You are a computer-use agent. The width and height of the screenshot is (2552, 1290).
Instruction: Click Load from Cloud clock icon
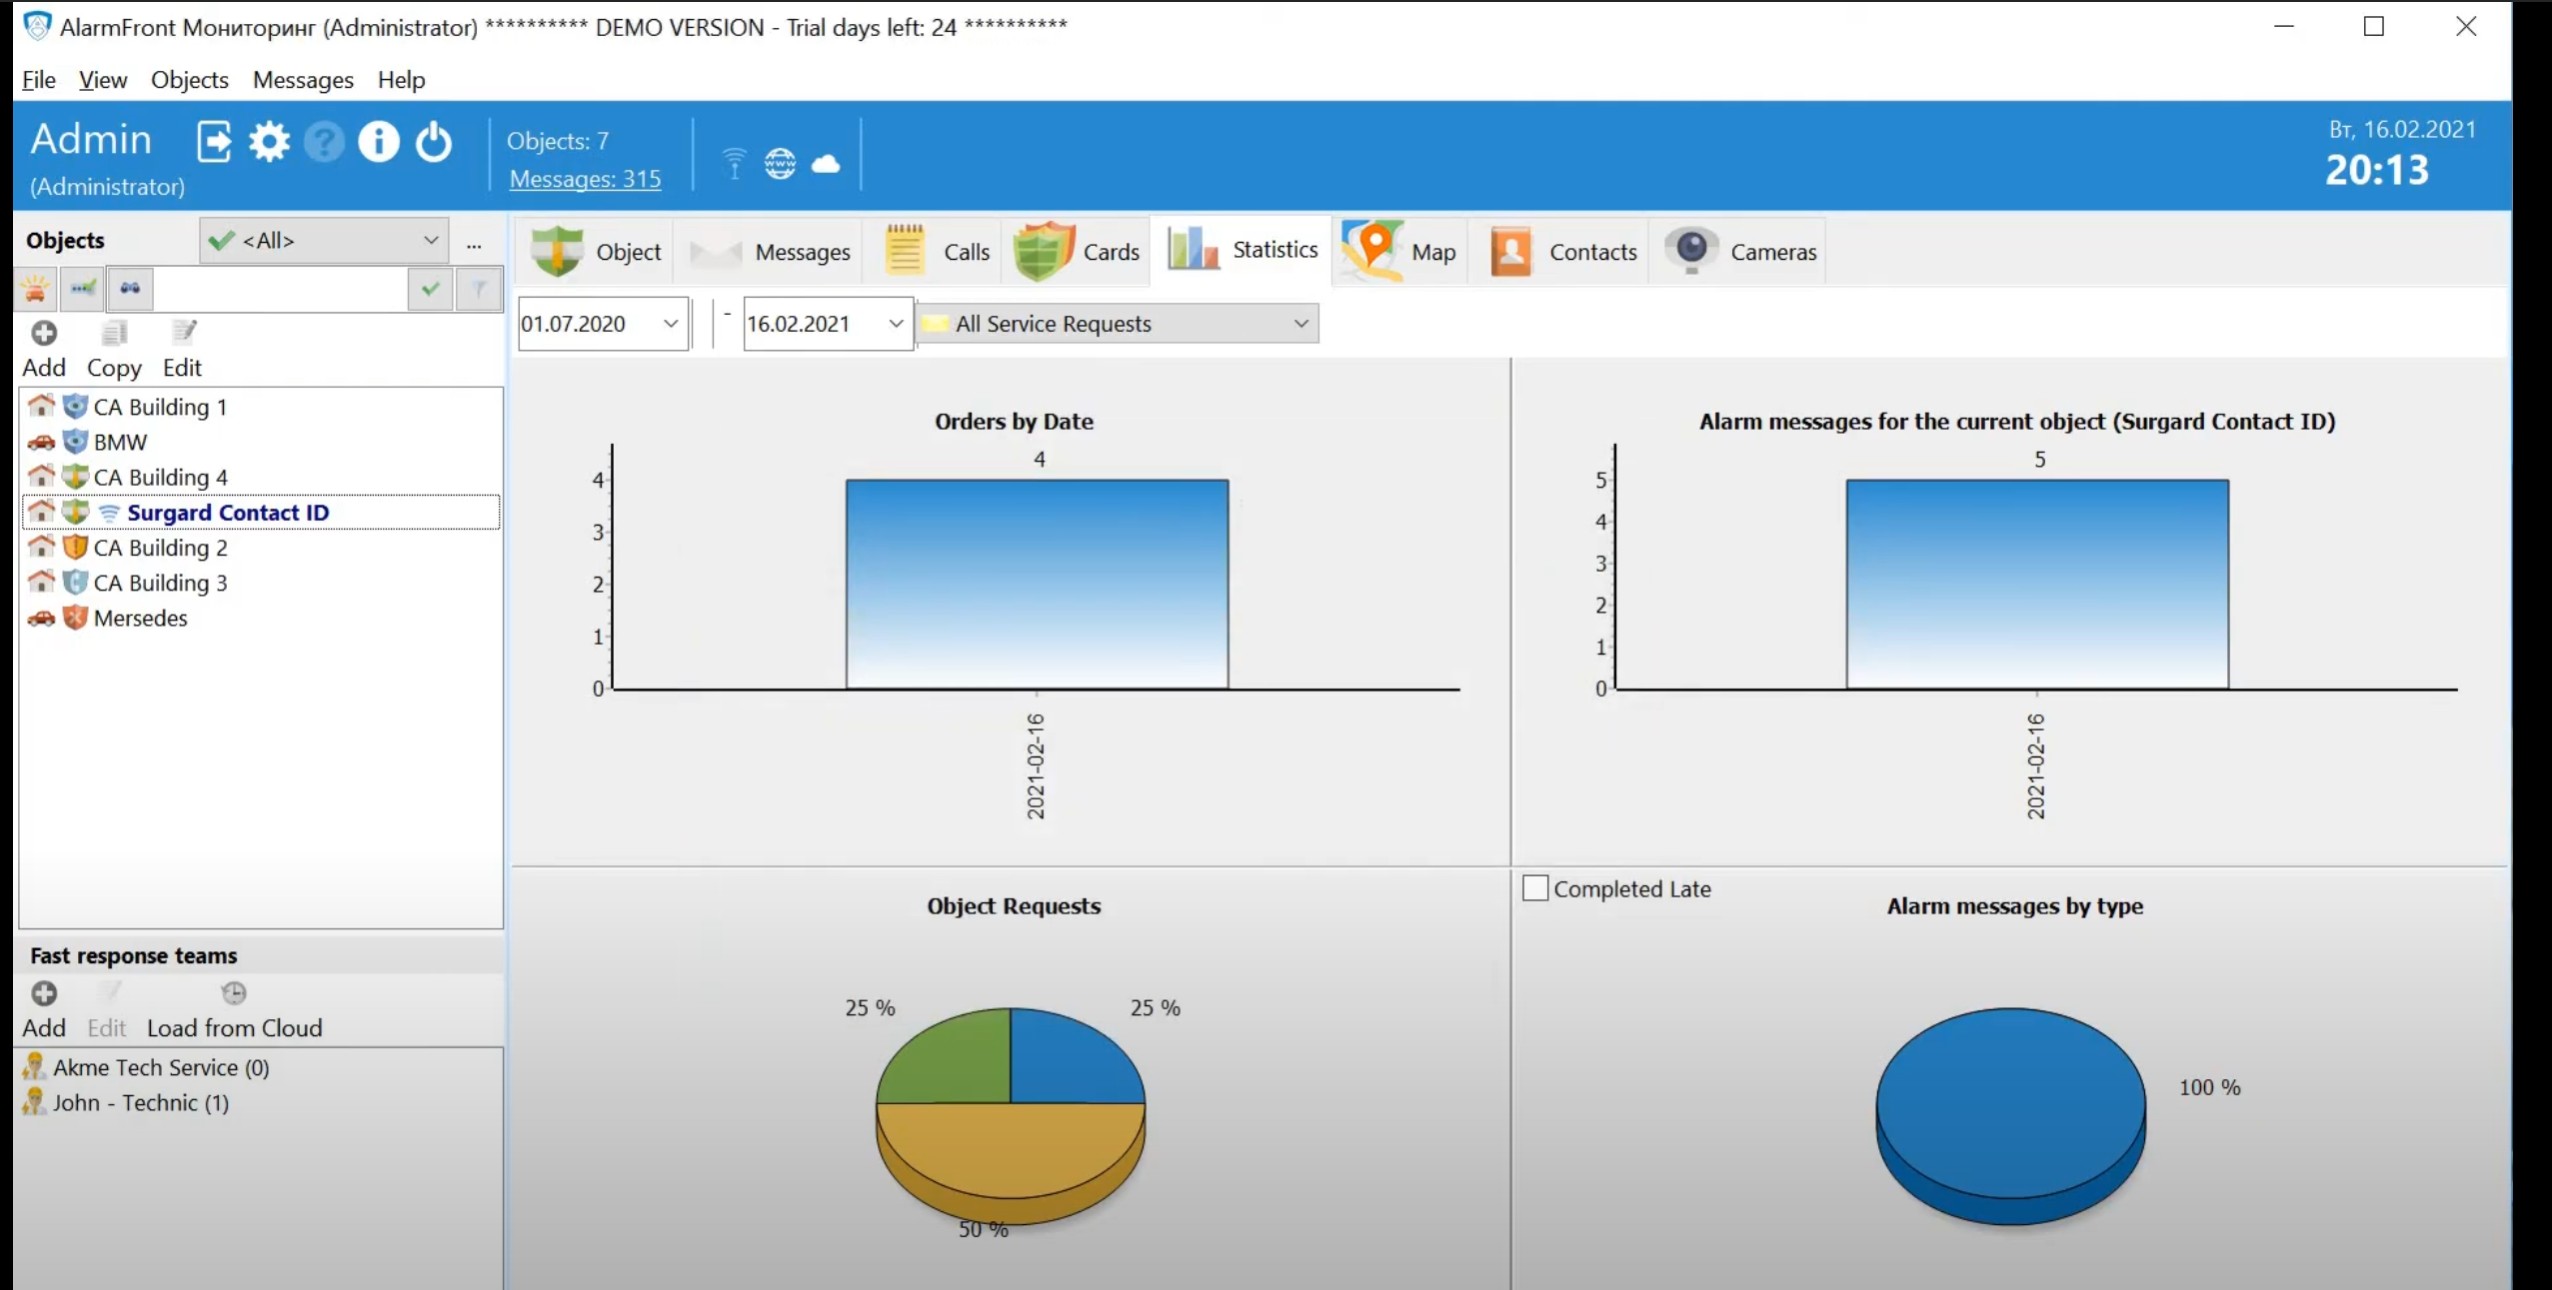point(234,993)
